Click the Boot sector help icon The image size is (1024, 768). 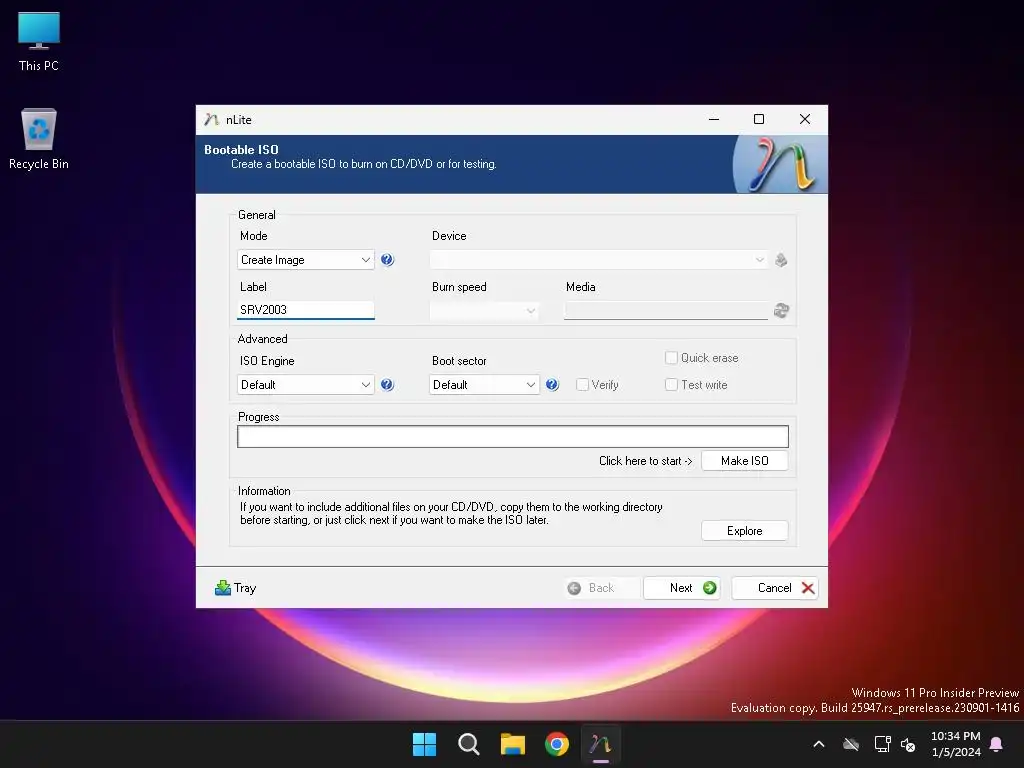(x=552, y=385)
